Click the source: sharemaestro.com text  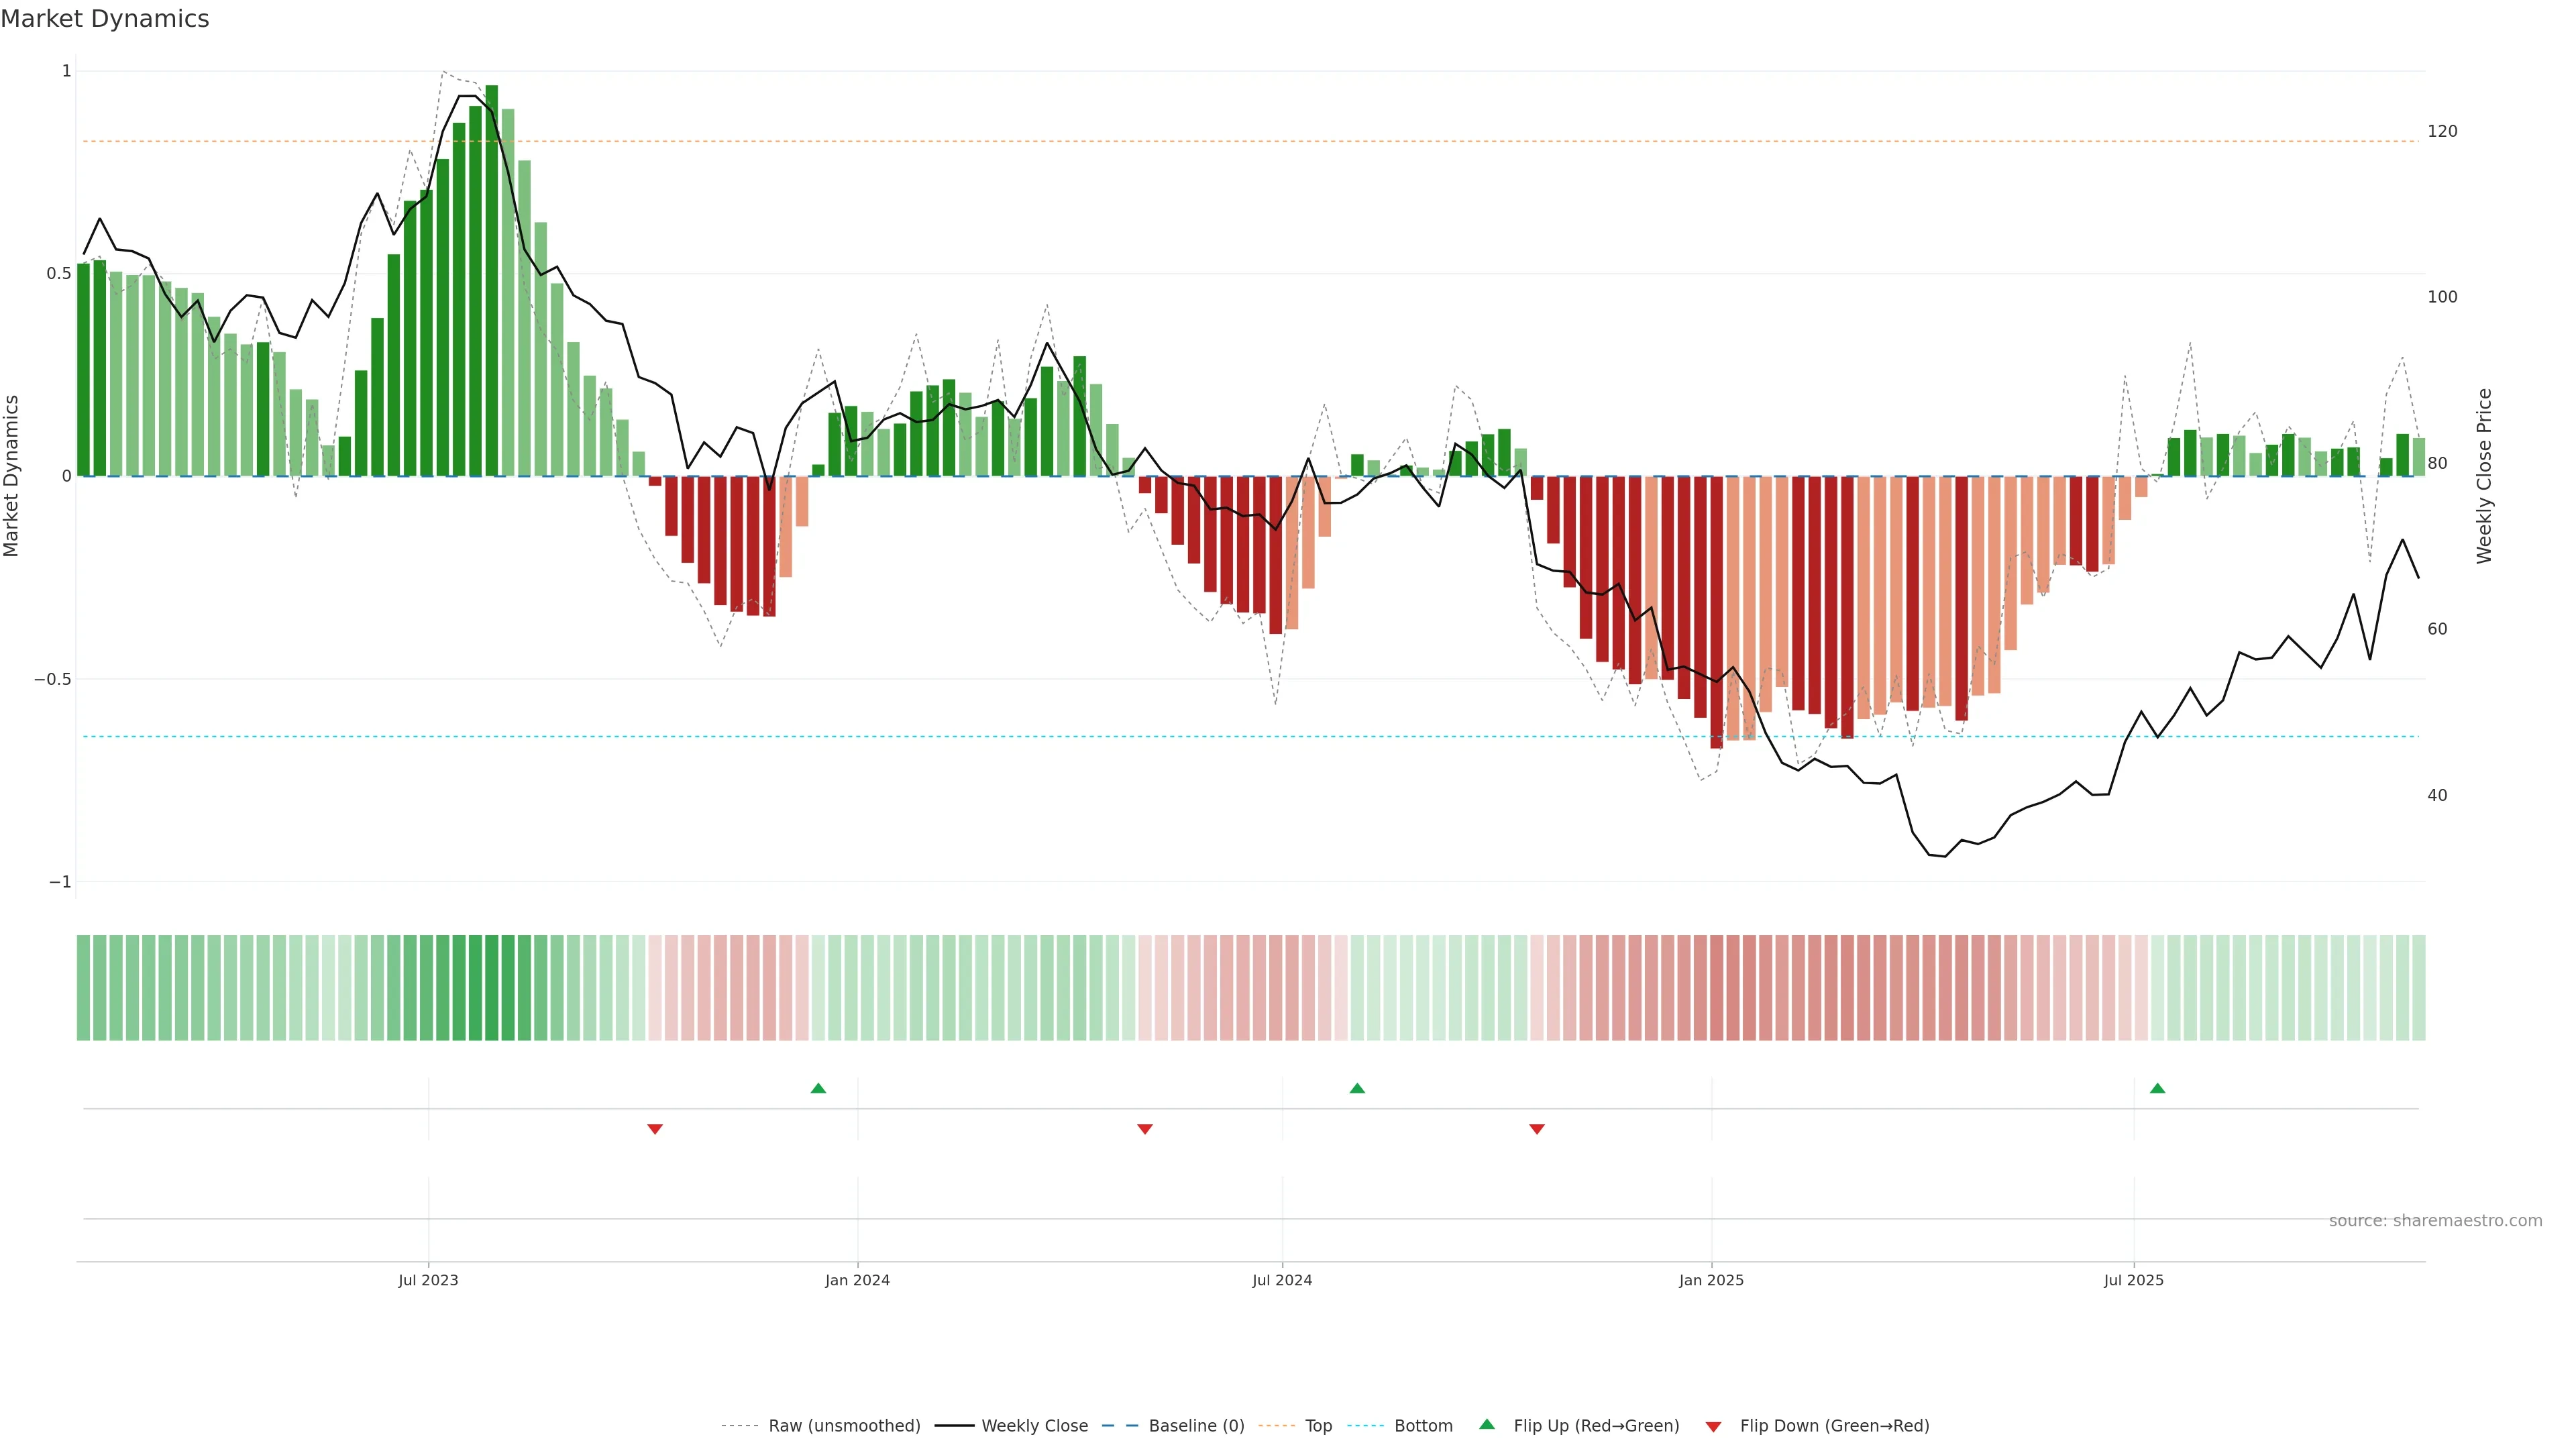pyautogui.click(x=2435, y=1220)
